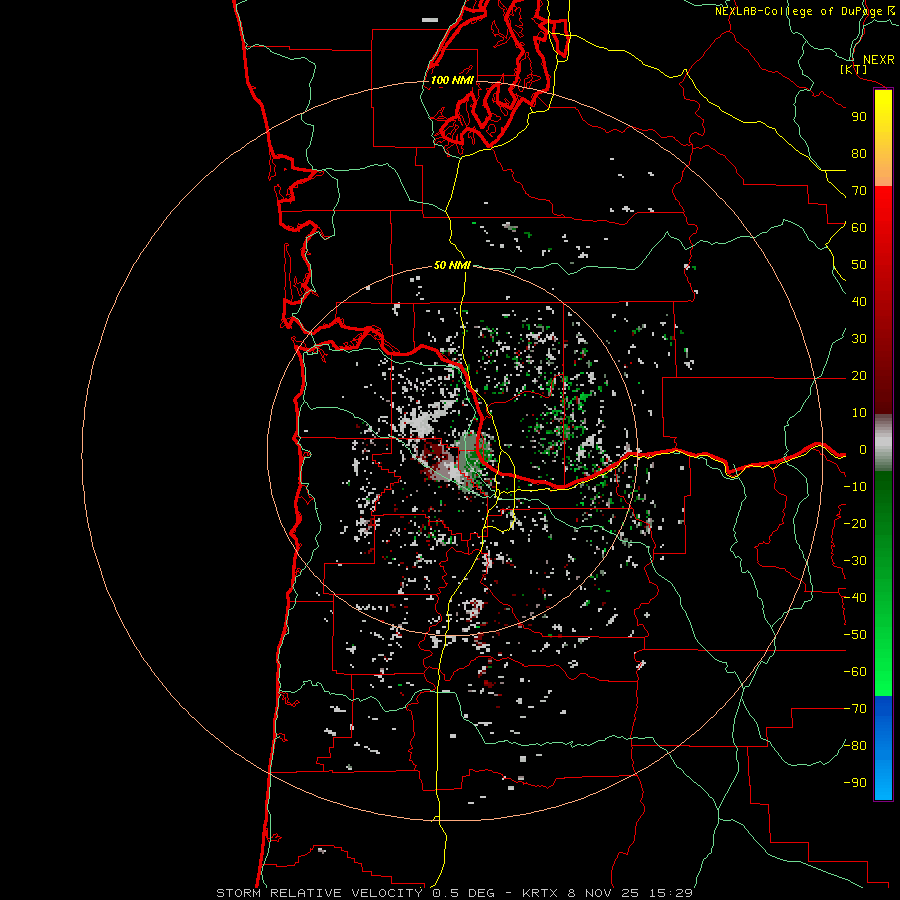Click the -20 value on velocity scale
The width and height of the screenshot is (900, 900).
coord(855,523)
